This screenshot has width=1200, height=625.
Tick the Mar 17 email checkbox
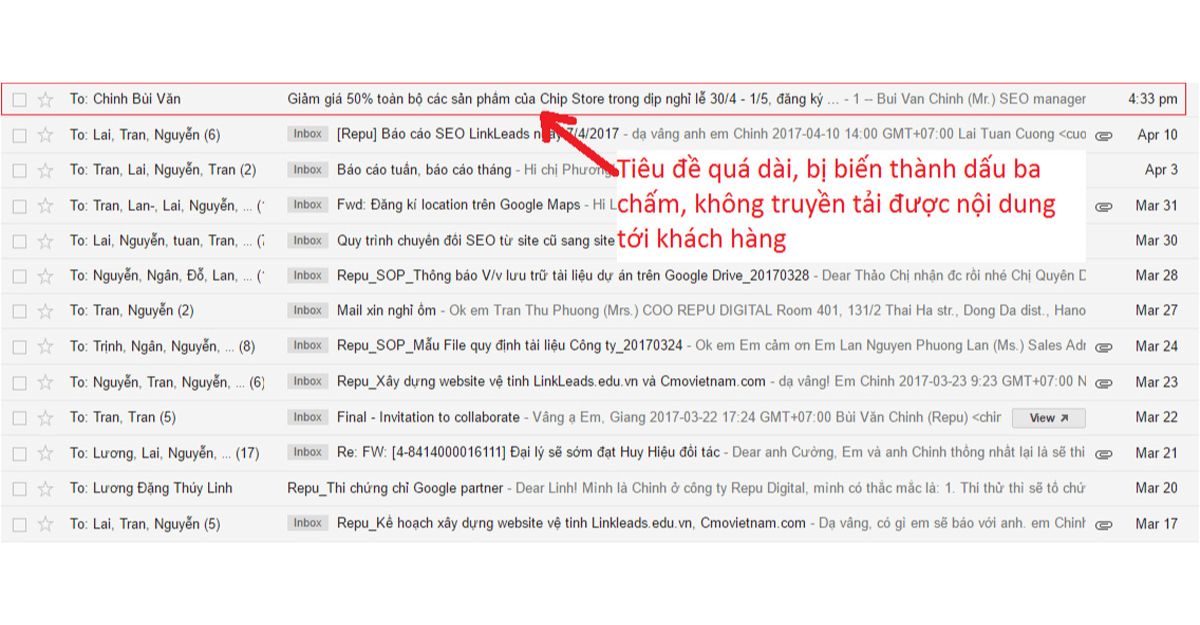click(19, 523)
